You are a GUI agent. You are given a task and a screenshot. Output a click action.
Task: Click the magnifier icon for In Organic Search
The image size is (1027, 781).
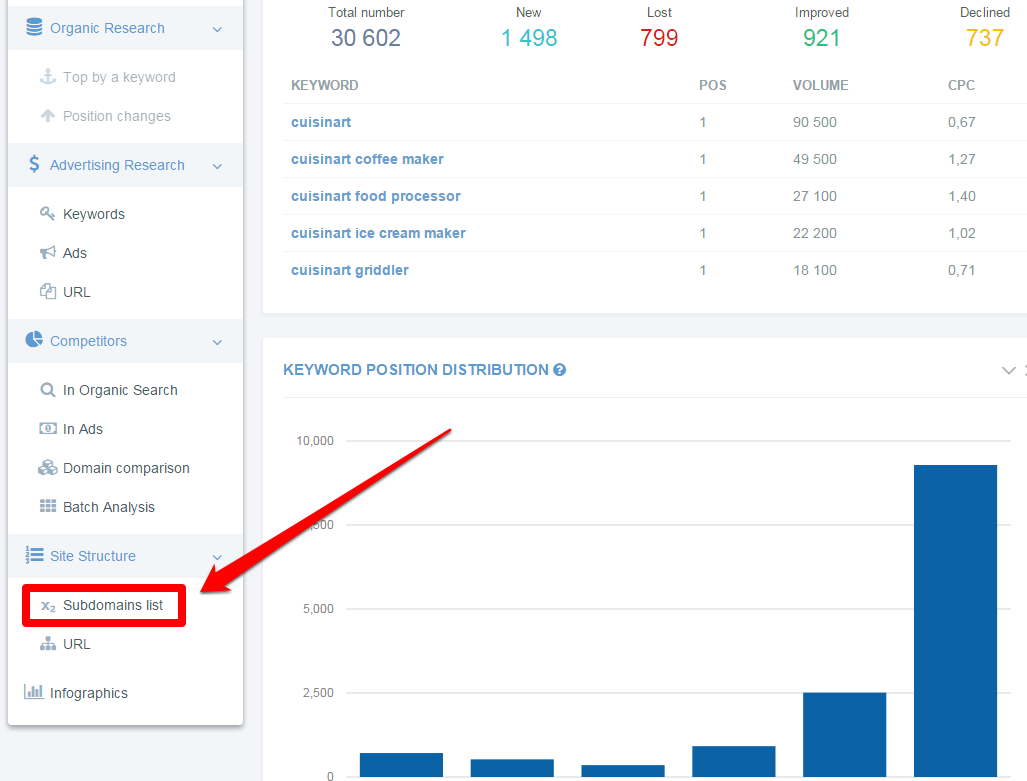tap(48, 390)
